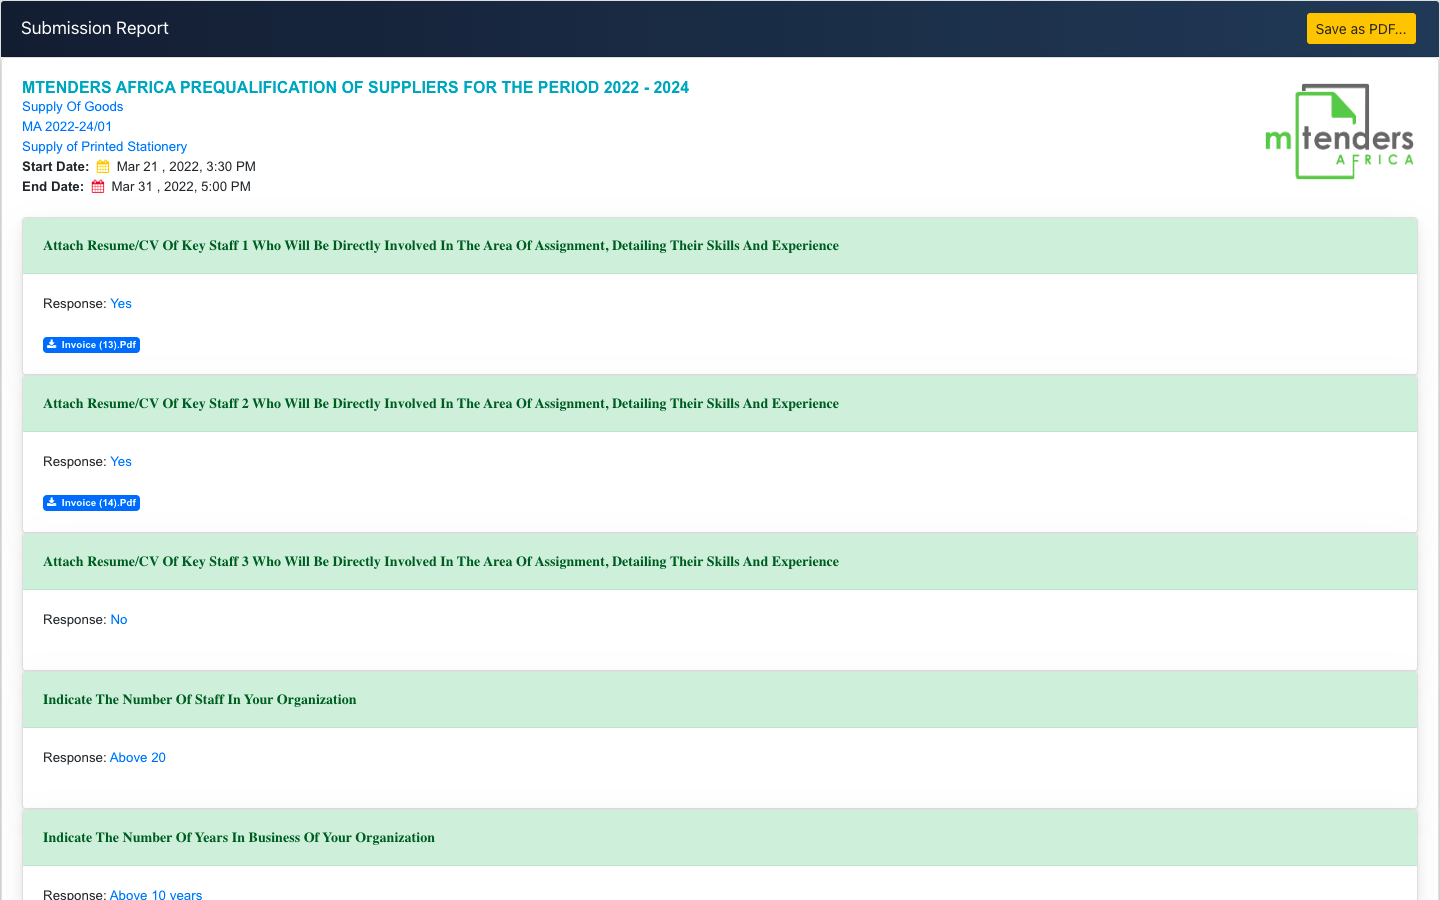Viewport: 1440px width, 900px height.
Task: Click the Mar 31, 2022, 5:00 PM end date
Action: point(181,187)
